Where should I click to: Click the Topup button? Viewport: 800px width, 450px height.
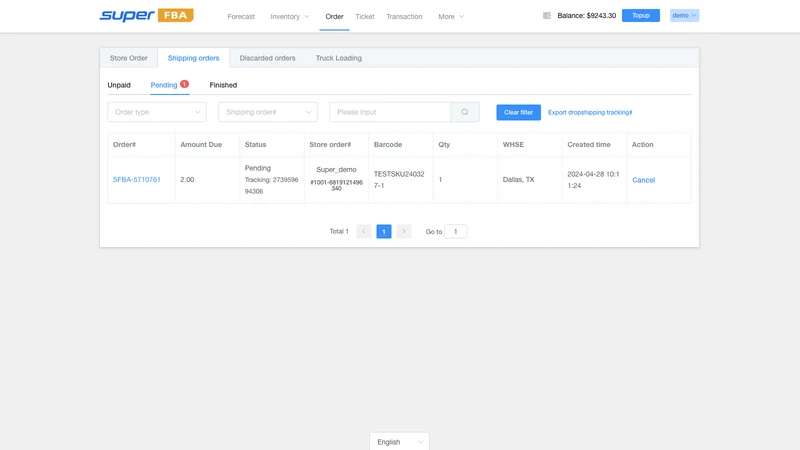tap(641, 16)
